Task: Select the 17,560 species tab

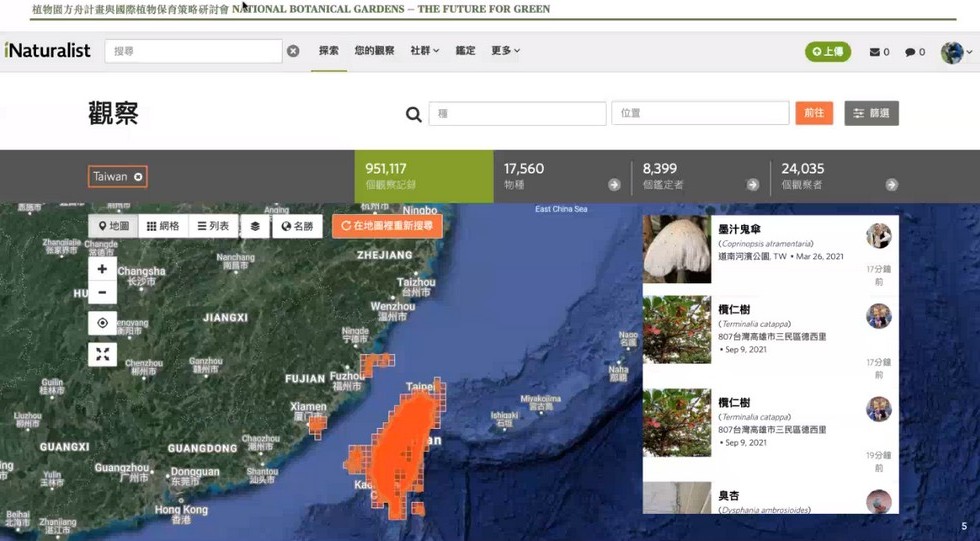Action: [562, 176]
